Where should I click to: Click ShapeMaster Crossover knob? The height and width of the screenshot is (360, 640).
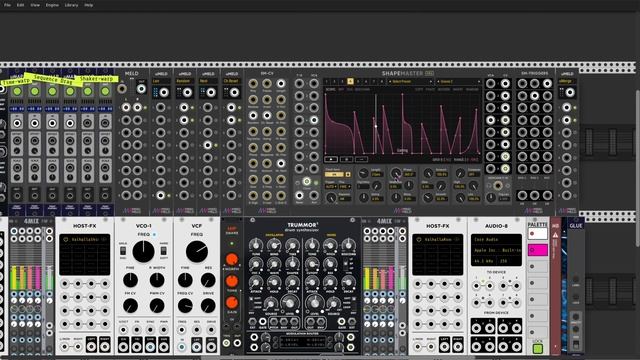pos(460,173)
